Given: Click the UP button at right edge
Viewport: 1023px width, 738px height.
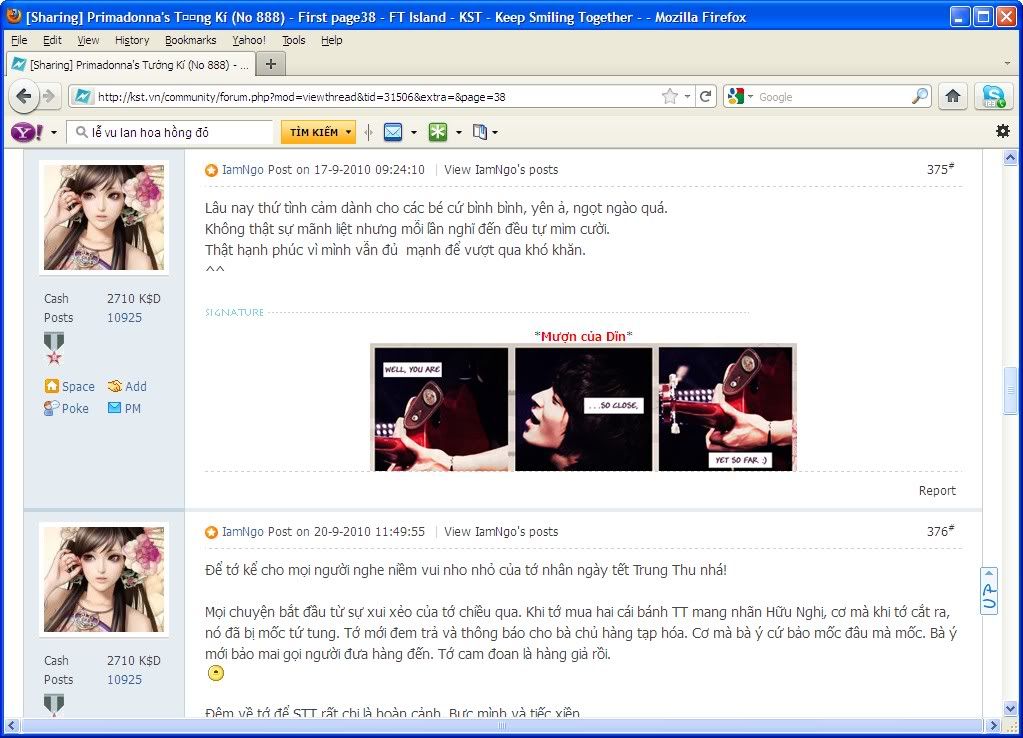Looking at the screenshot, I should pos(989,591).
